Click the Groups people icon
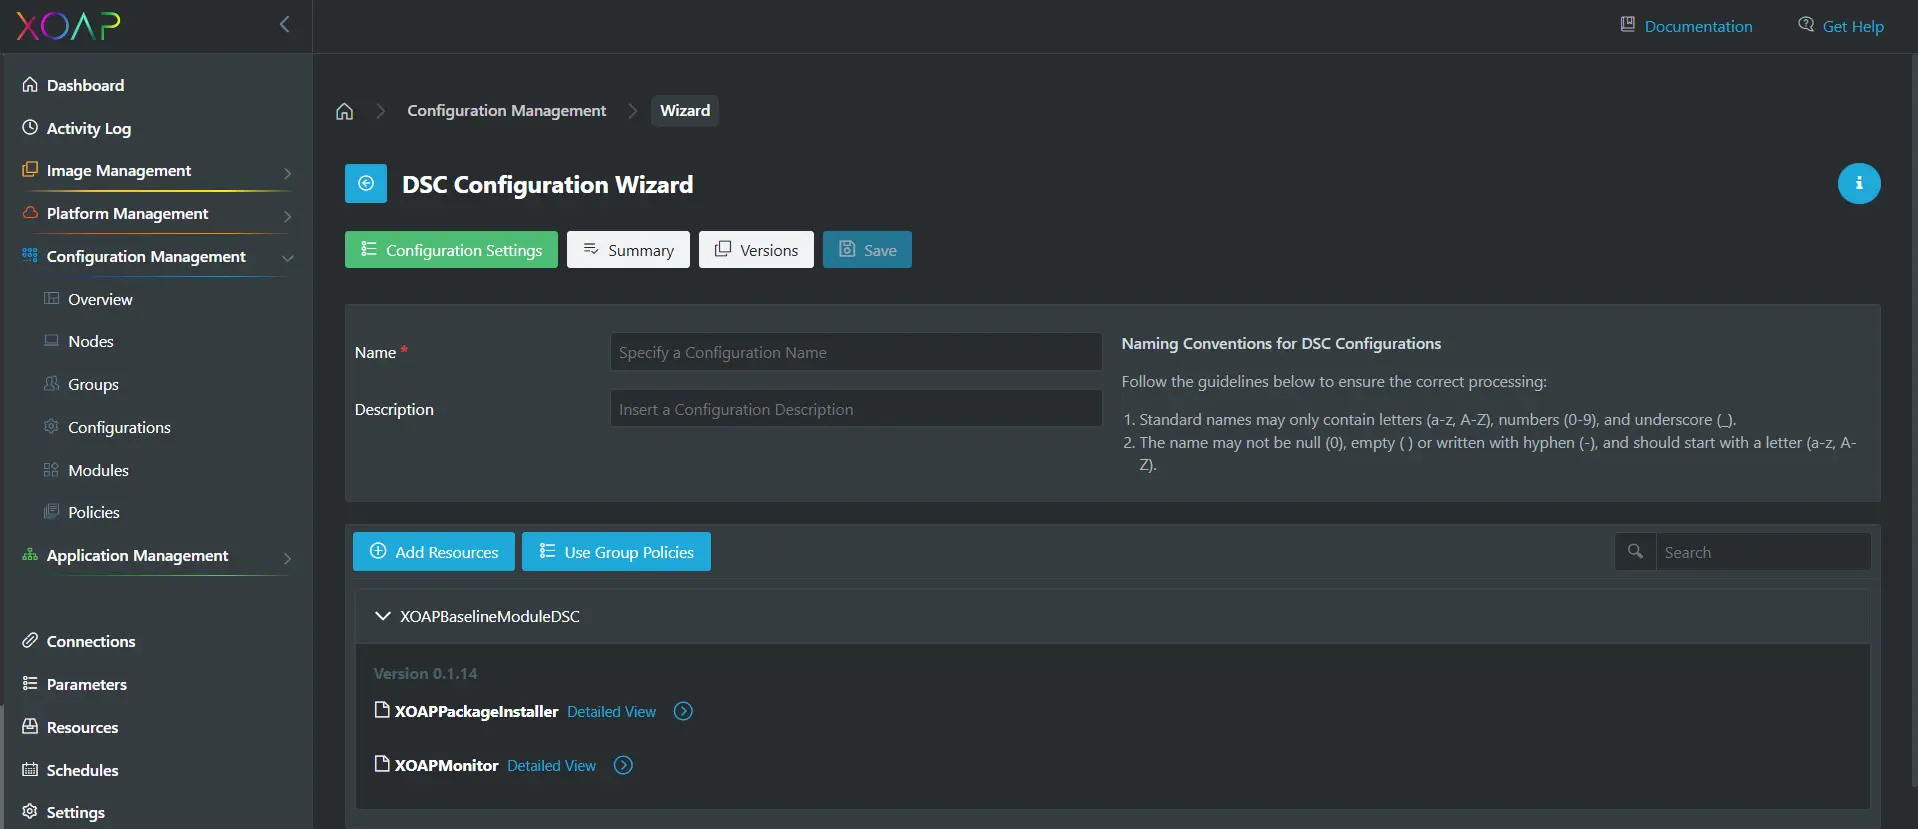The height and width of the screenshot is (829, 1918). click(52, 383)
